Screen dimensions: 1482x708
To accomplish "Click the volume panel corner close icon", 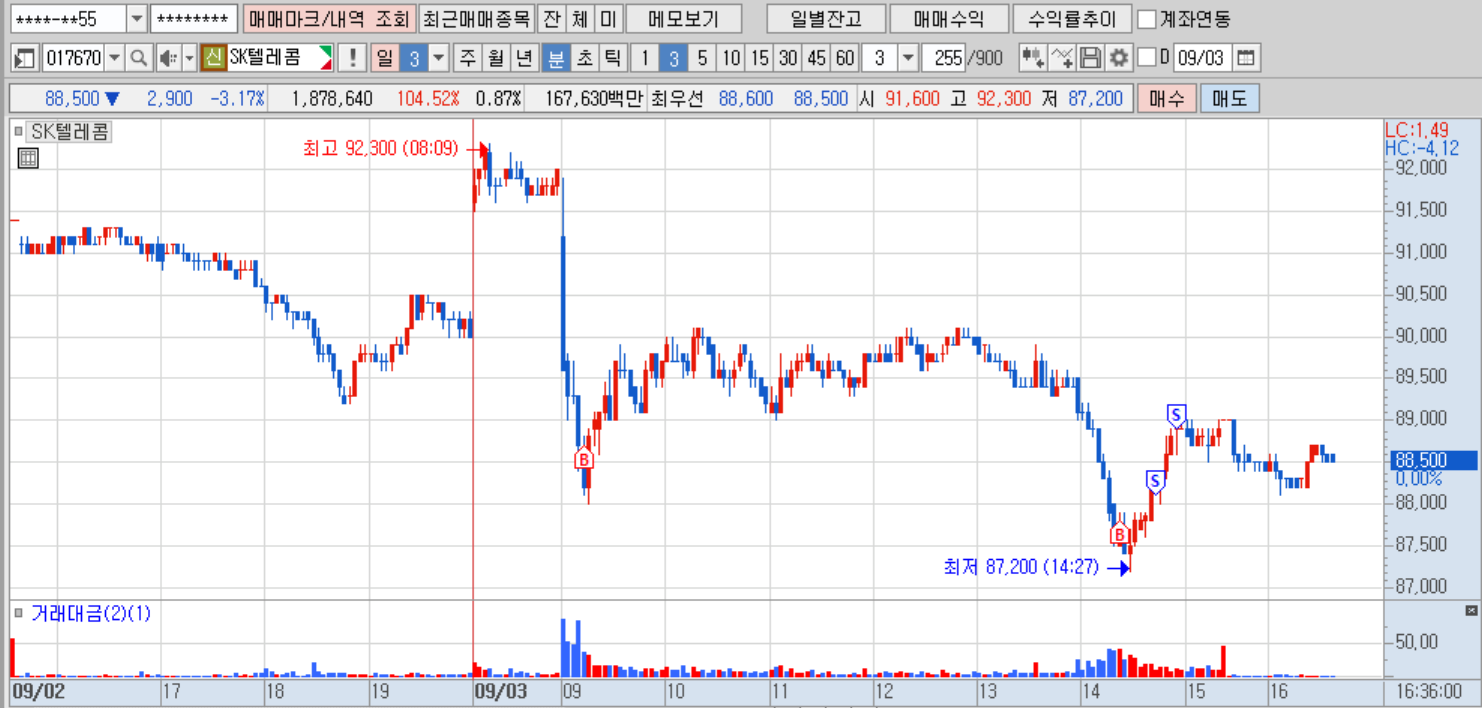I will click(1471, 610).
